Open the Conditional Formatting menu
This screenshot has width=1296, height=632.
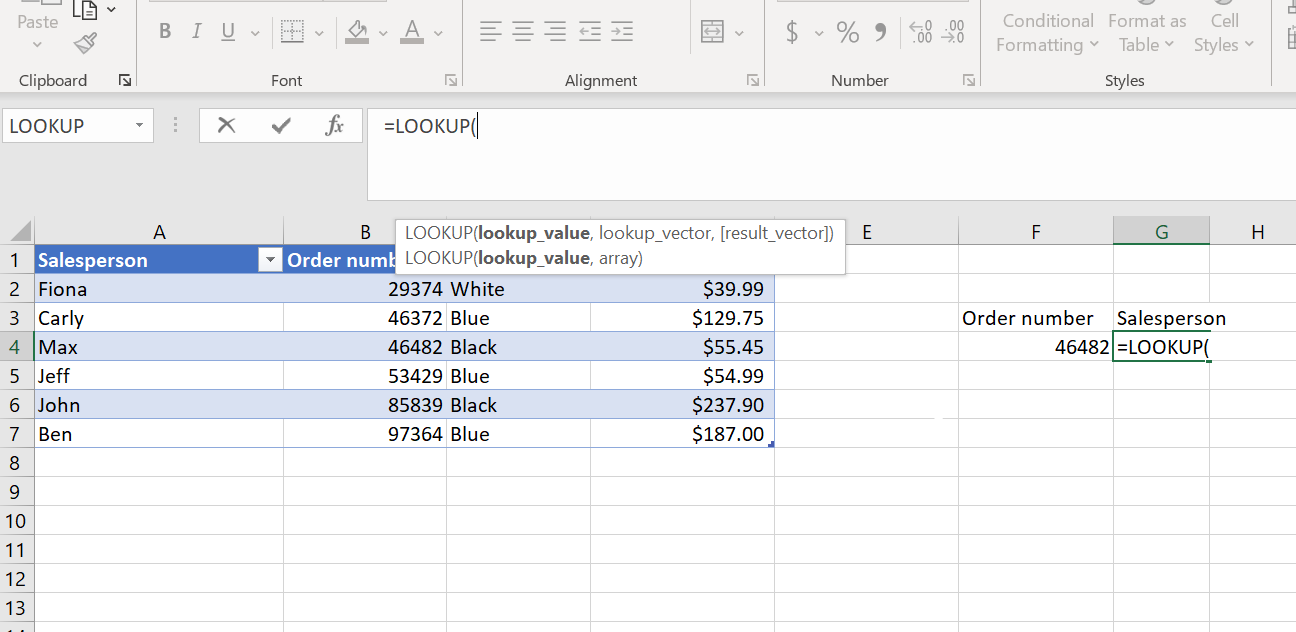coord(1047,32)
